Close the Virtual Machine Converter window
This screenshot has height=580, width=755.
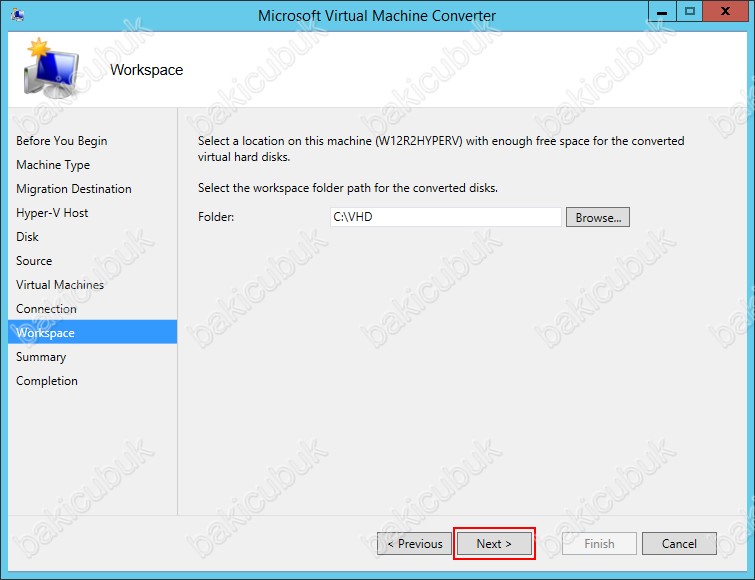pyautogui.click(x=725, y=11)
